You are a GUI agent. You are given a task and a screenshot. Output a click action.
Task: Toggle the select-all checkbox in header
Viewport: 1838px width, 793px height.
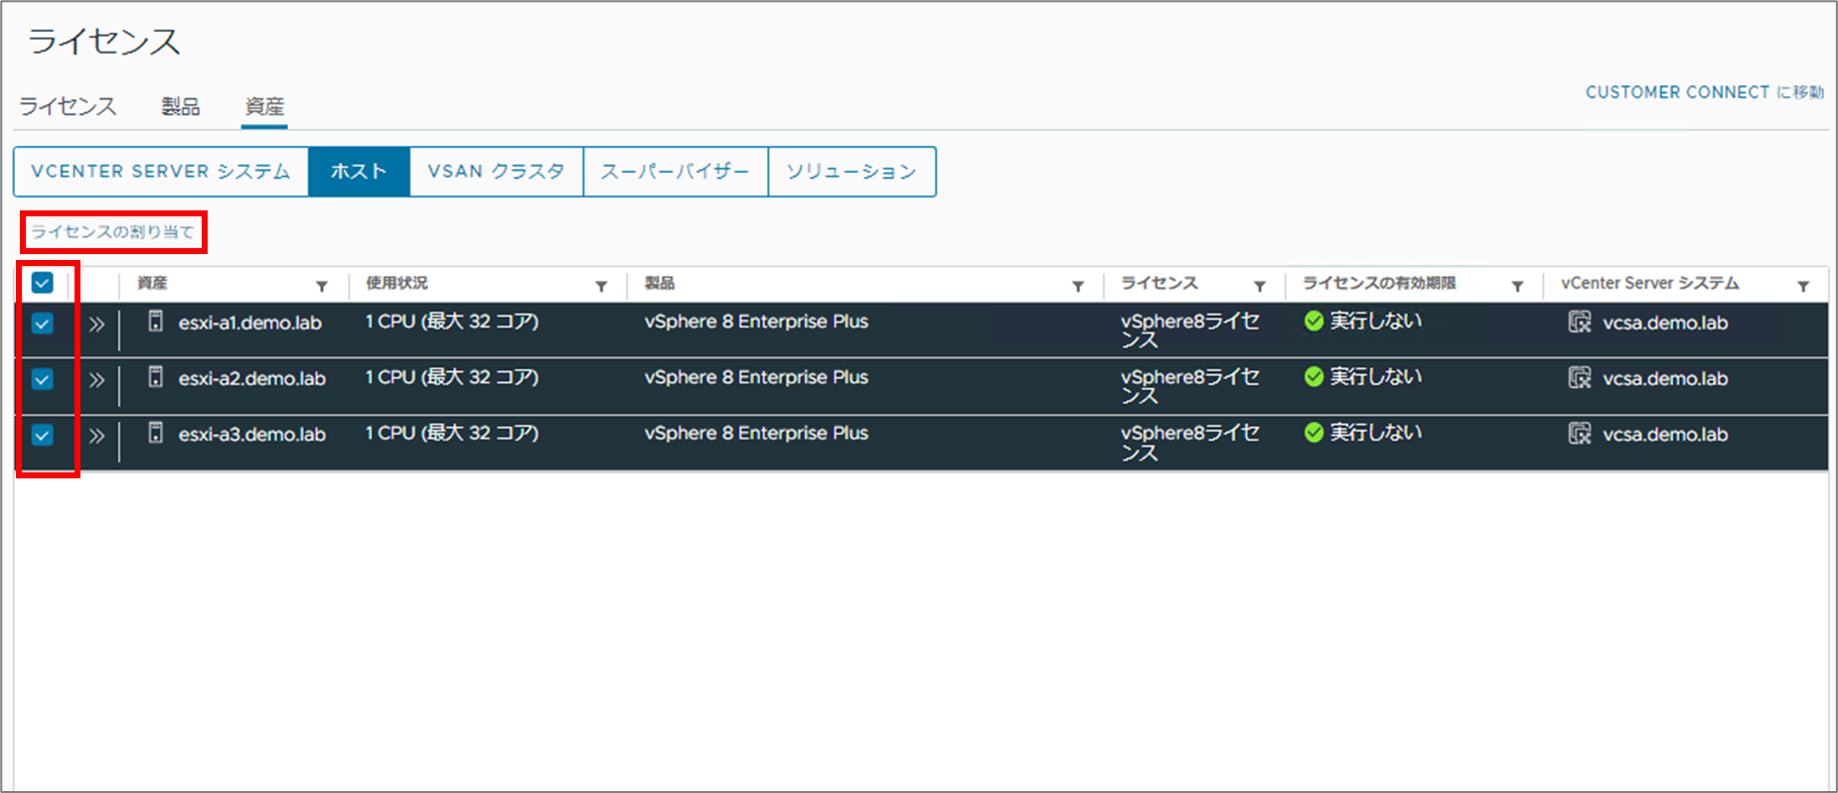click(x=42, y=283)
